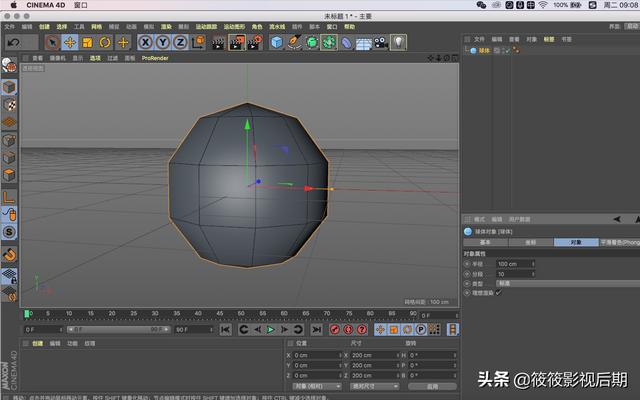Click the Render View clapperboard icon
The image size is (640, 400).
point(218,42)
